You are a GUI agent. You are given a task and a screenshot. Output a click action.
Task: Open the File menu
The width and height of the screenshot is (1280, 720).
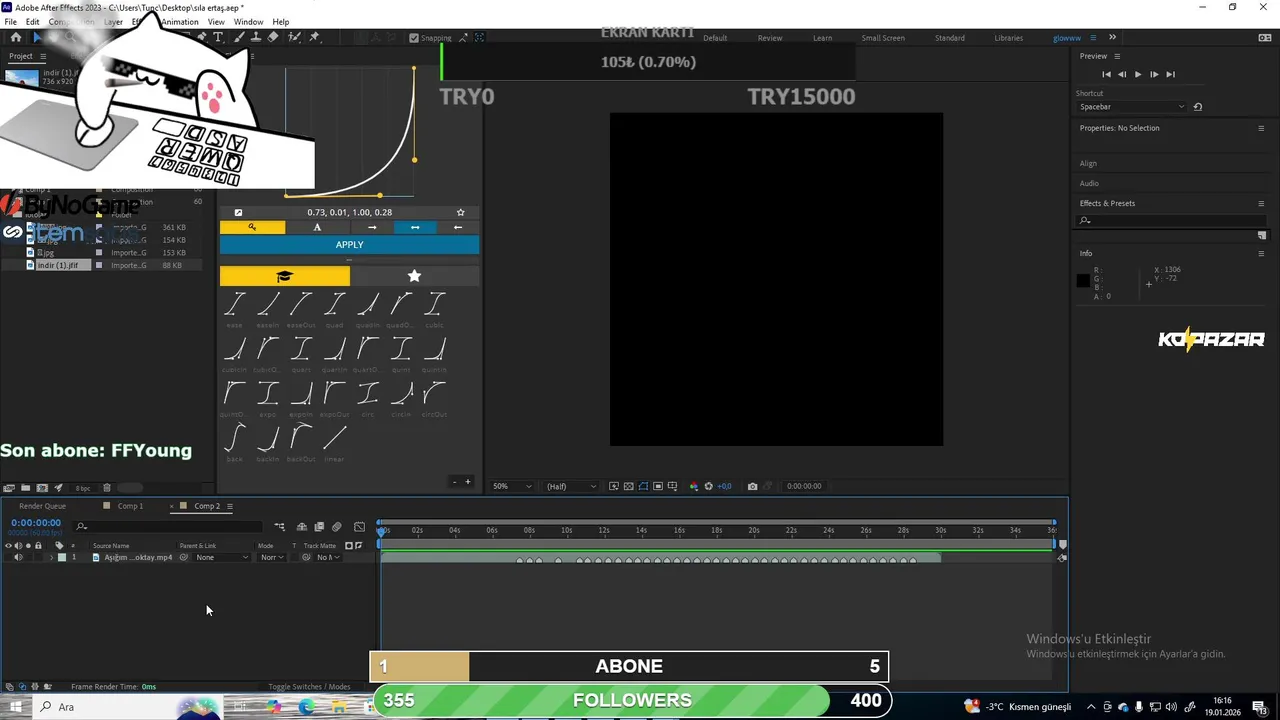11,22
